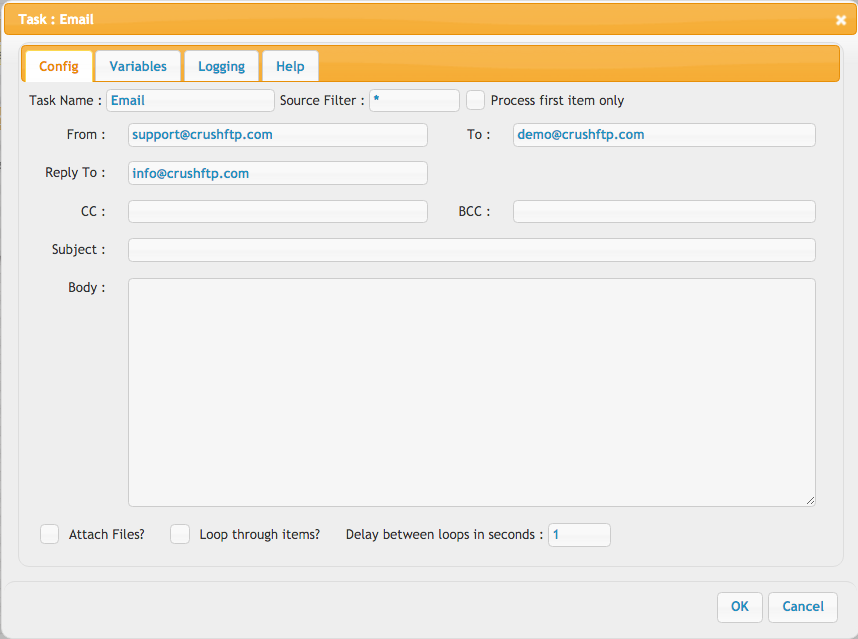858x639 pixels.
Task: Switch to the Variables tab
Action: 138,66
